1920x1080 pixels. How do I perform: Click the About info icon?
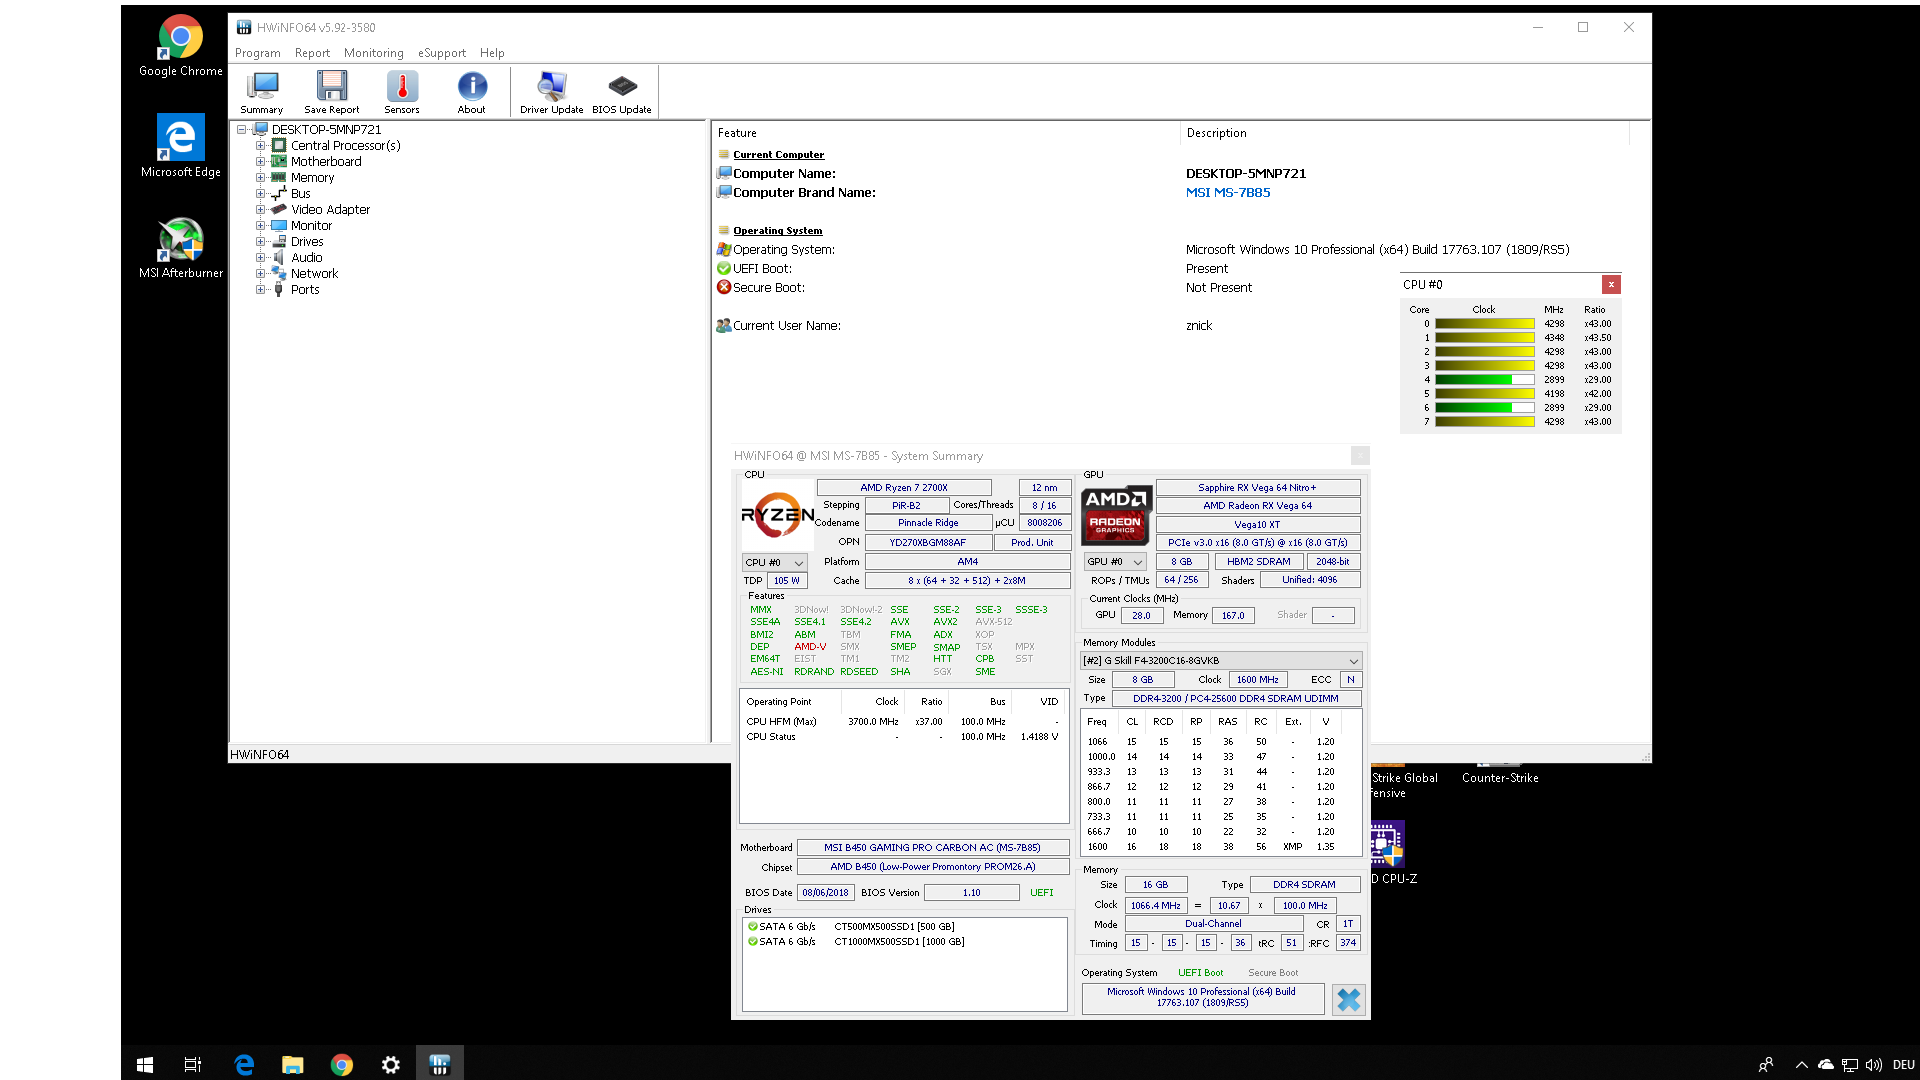[472, 93]
